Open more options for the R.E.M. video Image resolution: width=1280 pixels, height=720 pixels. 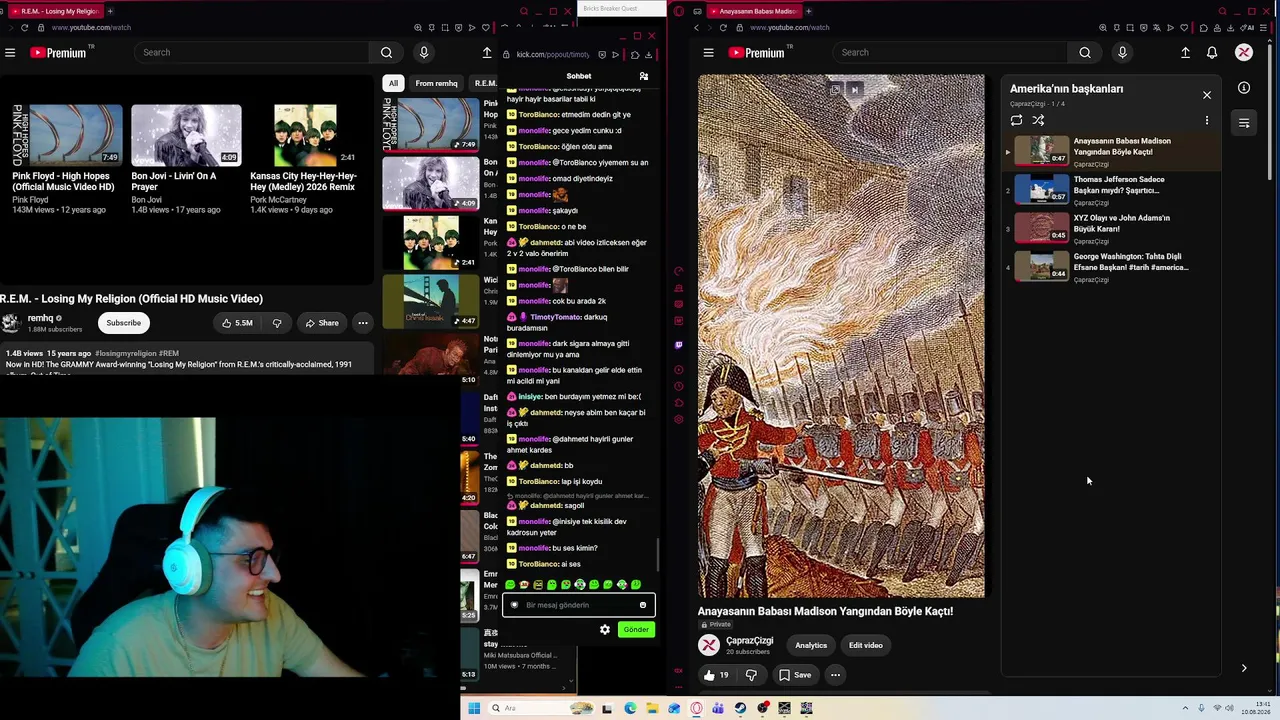click(x=363, y=323)
